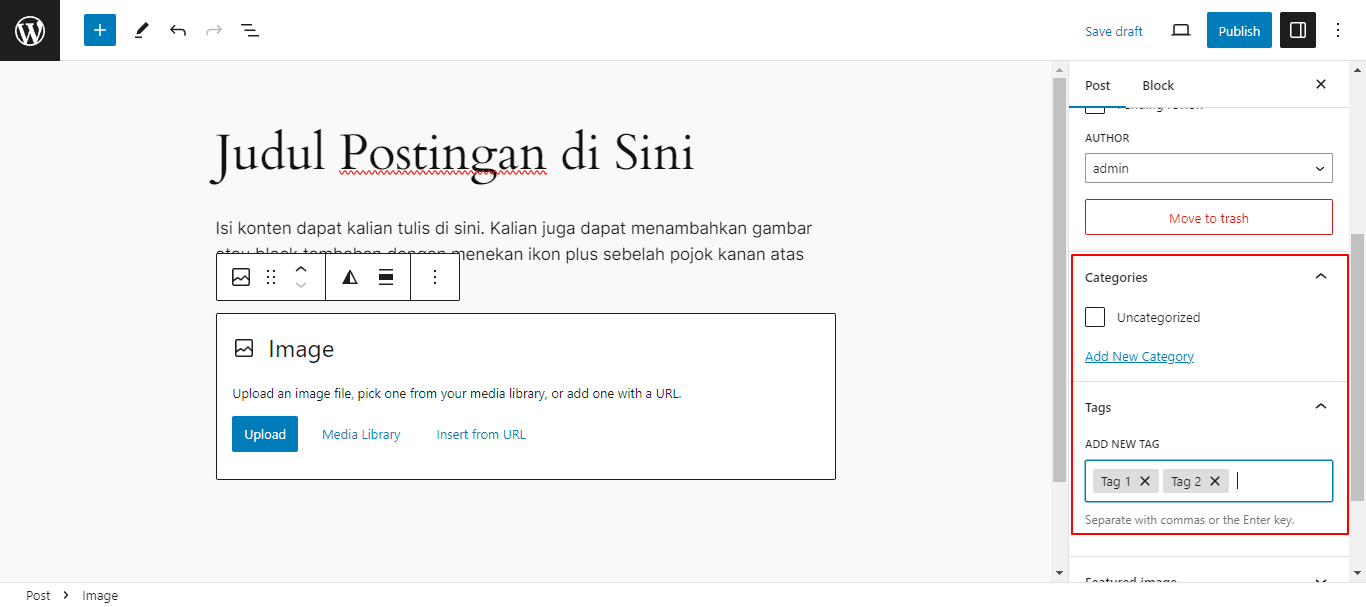Image resolution: width=1366 pixels, height=607 pixels.
Task: Click the drag handle on the Image block toolbar
Action: [270, 277]
